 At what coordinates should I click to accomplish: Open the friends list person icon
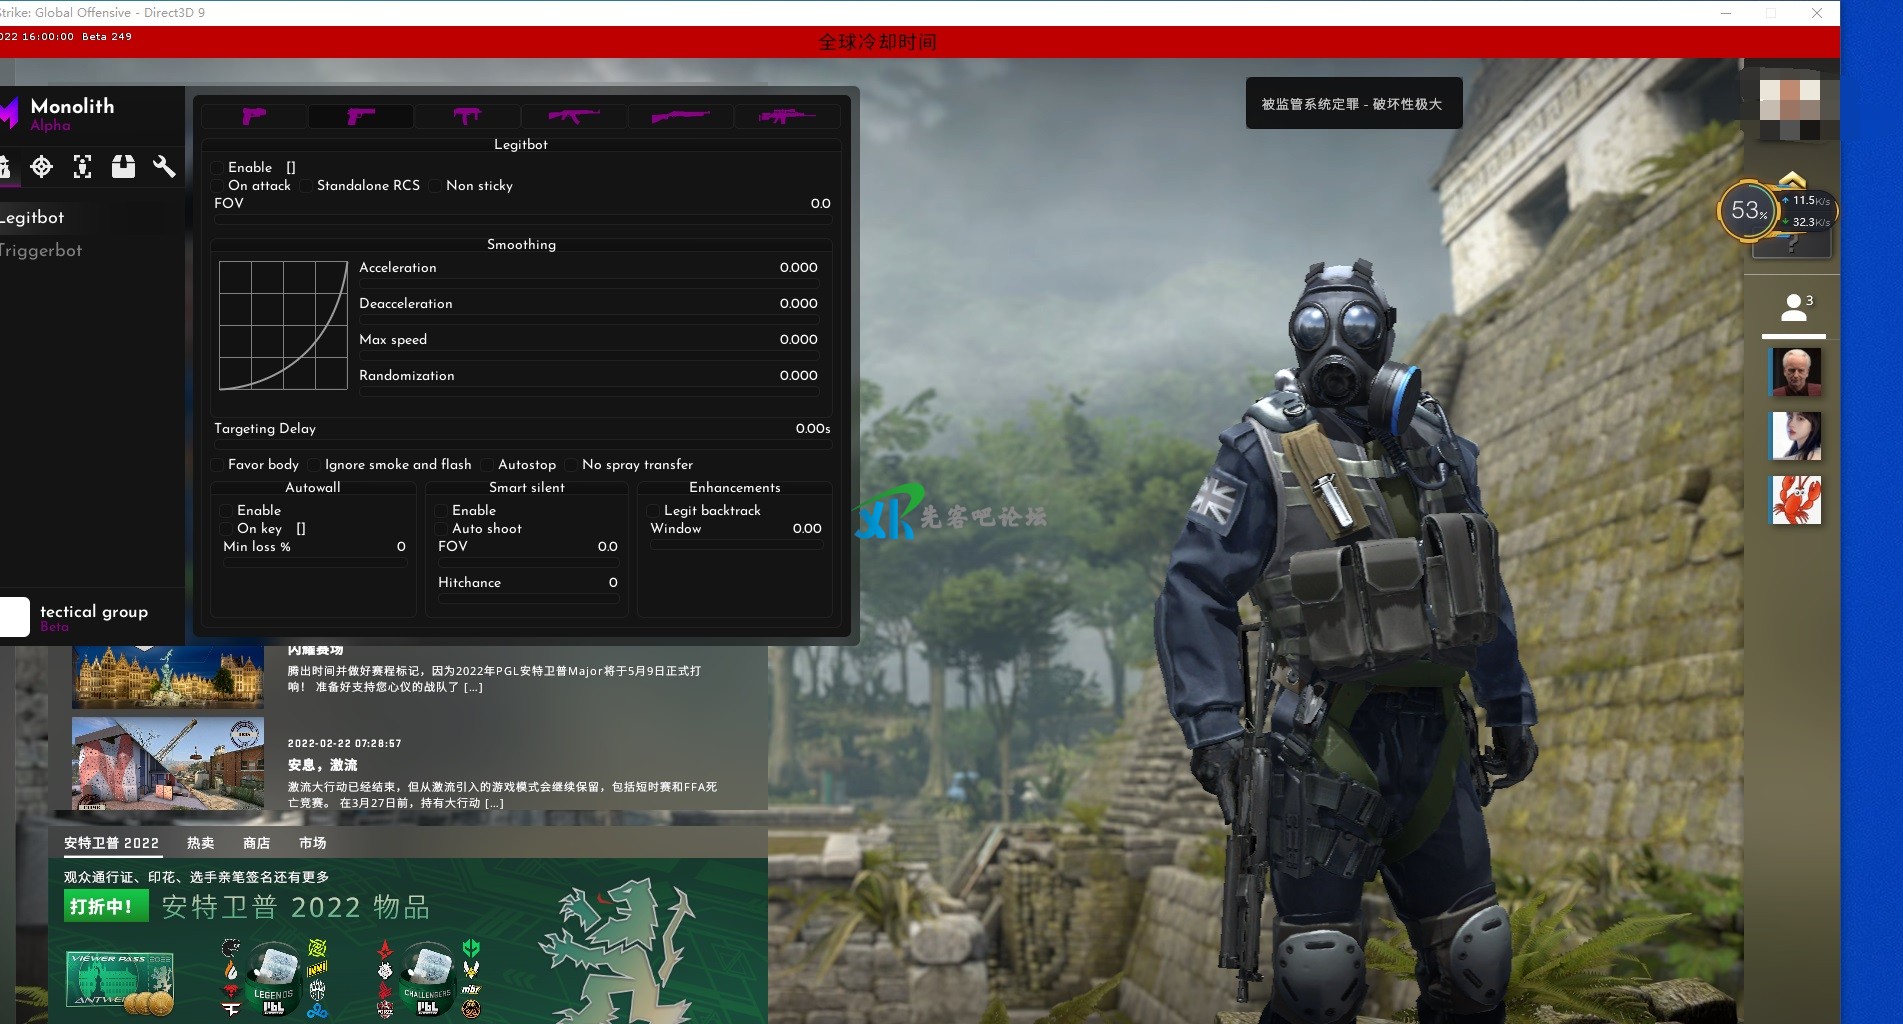[x=1795, y=308]
